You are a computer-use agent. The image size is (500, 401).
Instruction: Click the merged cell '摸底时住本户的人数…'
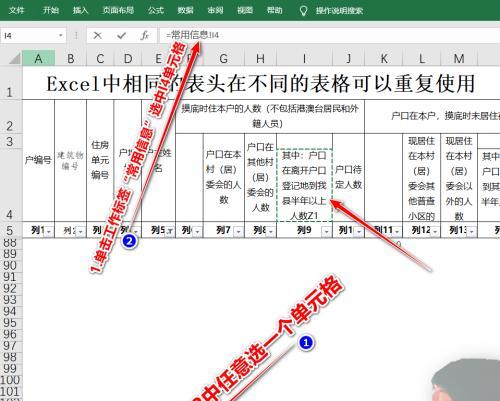[270, 116]
